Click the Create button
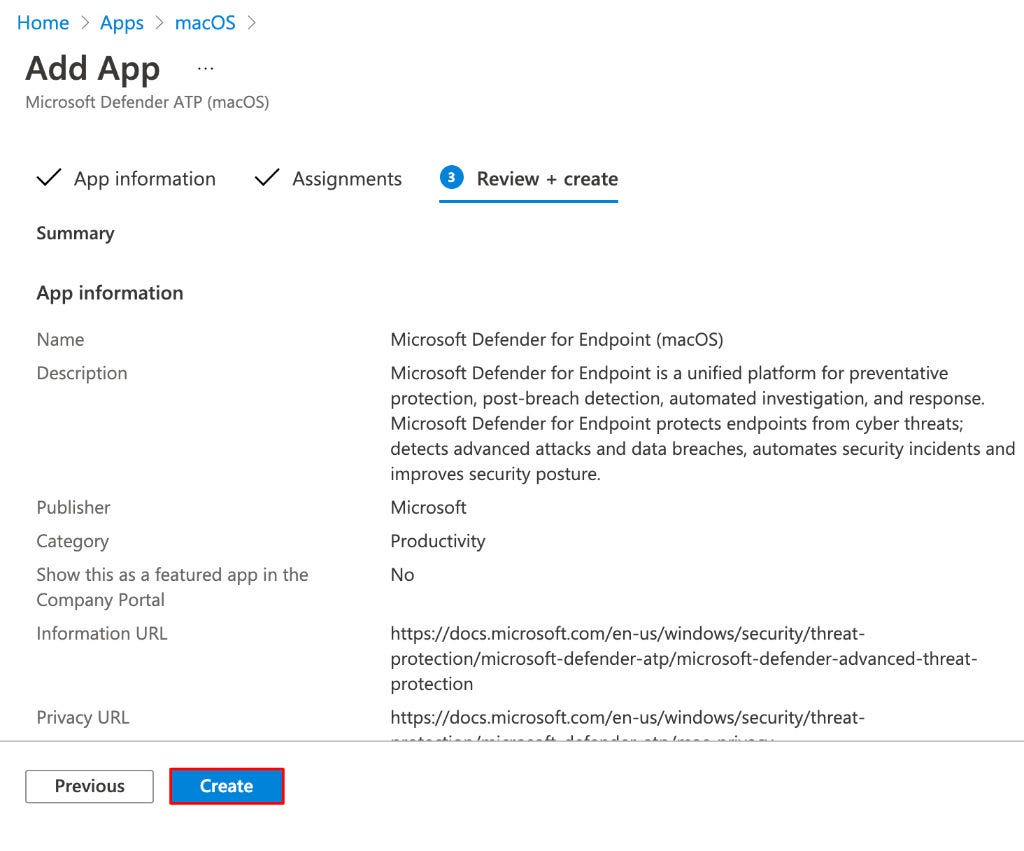This screenshot has width=1024, height=851. pos(227,786)
